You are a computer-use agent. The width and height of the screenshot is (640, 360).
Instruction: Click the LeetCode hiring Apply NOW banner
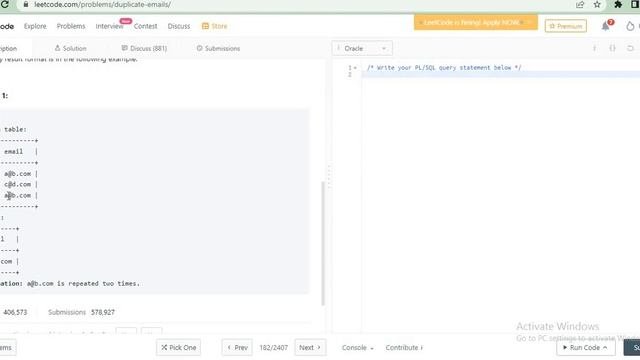tap(476, 22)
